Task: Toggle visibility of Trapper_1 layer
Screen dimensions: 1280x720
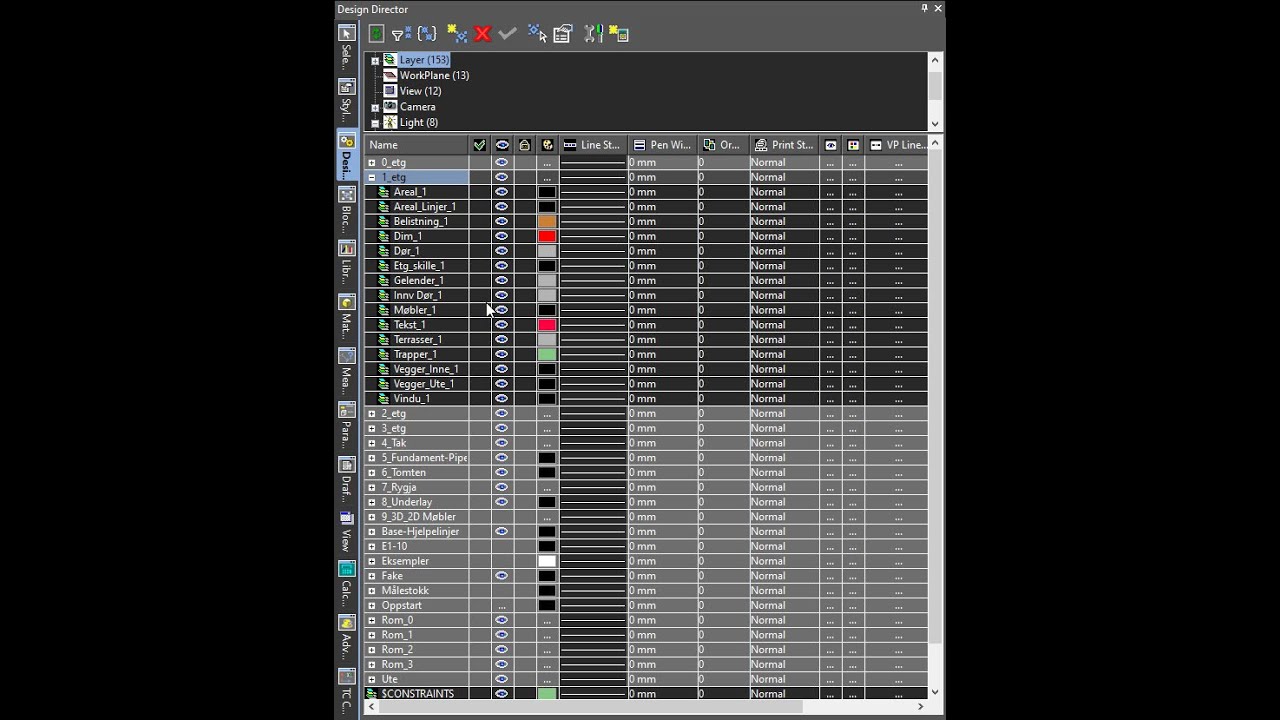Action: pos(502,354)
